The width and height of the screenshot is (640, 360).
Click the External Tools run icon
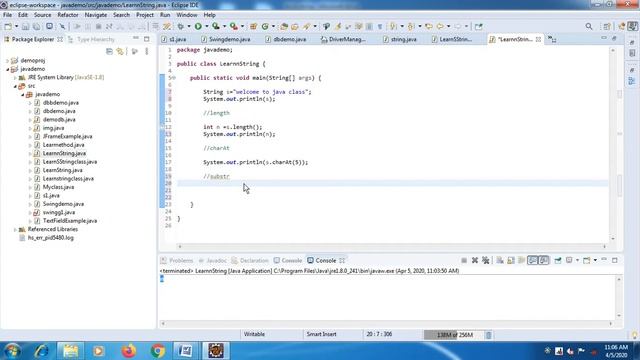tap(233, 27)
